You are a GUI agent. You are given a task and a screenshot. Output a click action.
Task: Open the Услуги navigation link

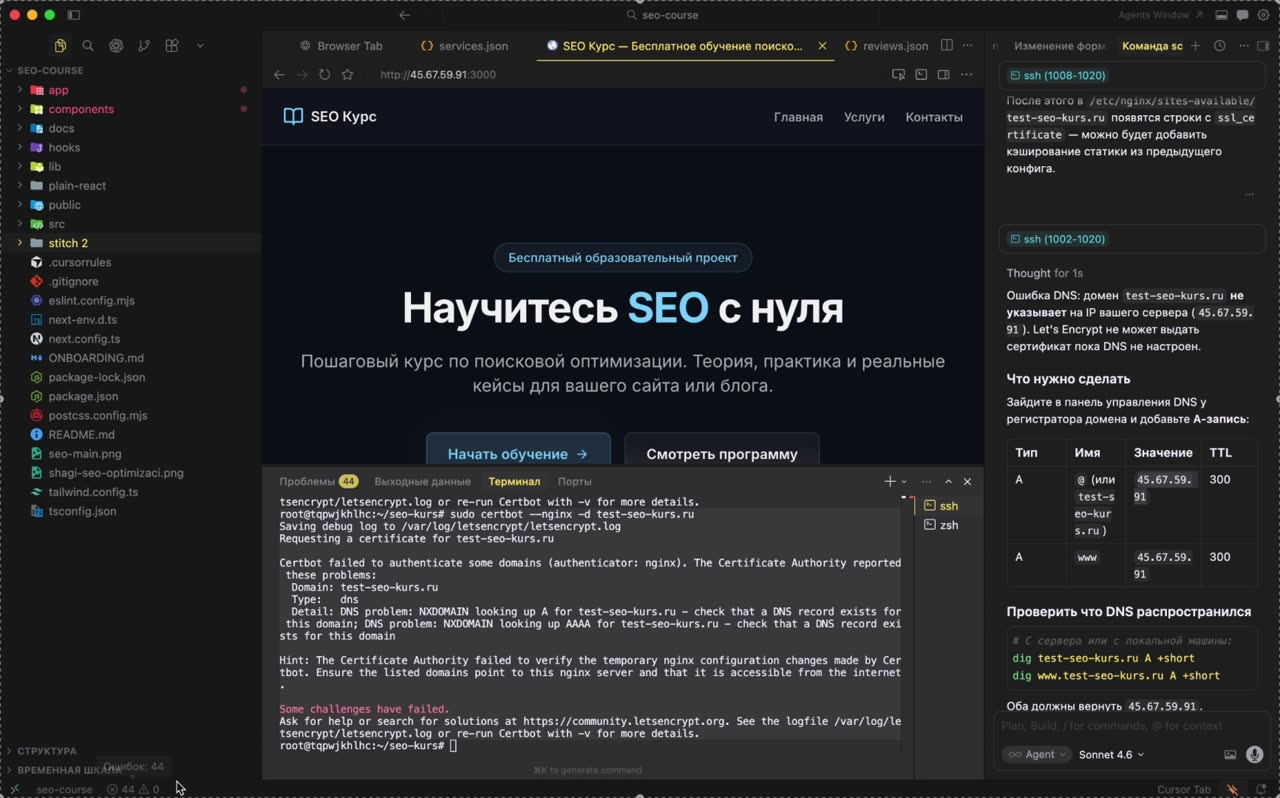point(864,117)
